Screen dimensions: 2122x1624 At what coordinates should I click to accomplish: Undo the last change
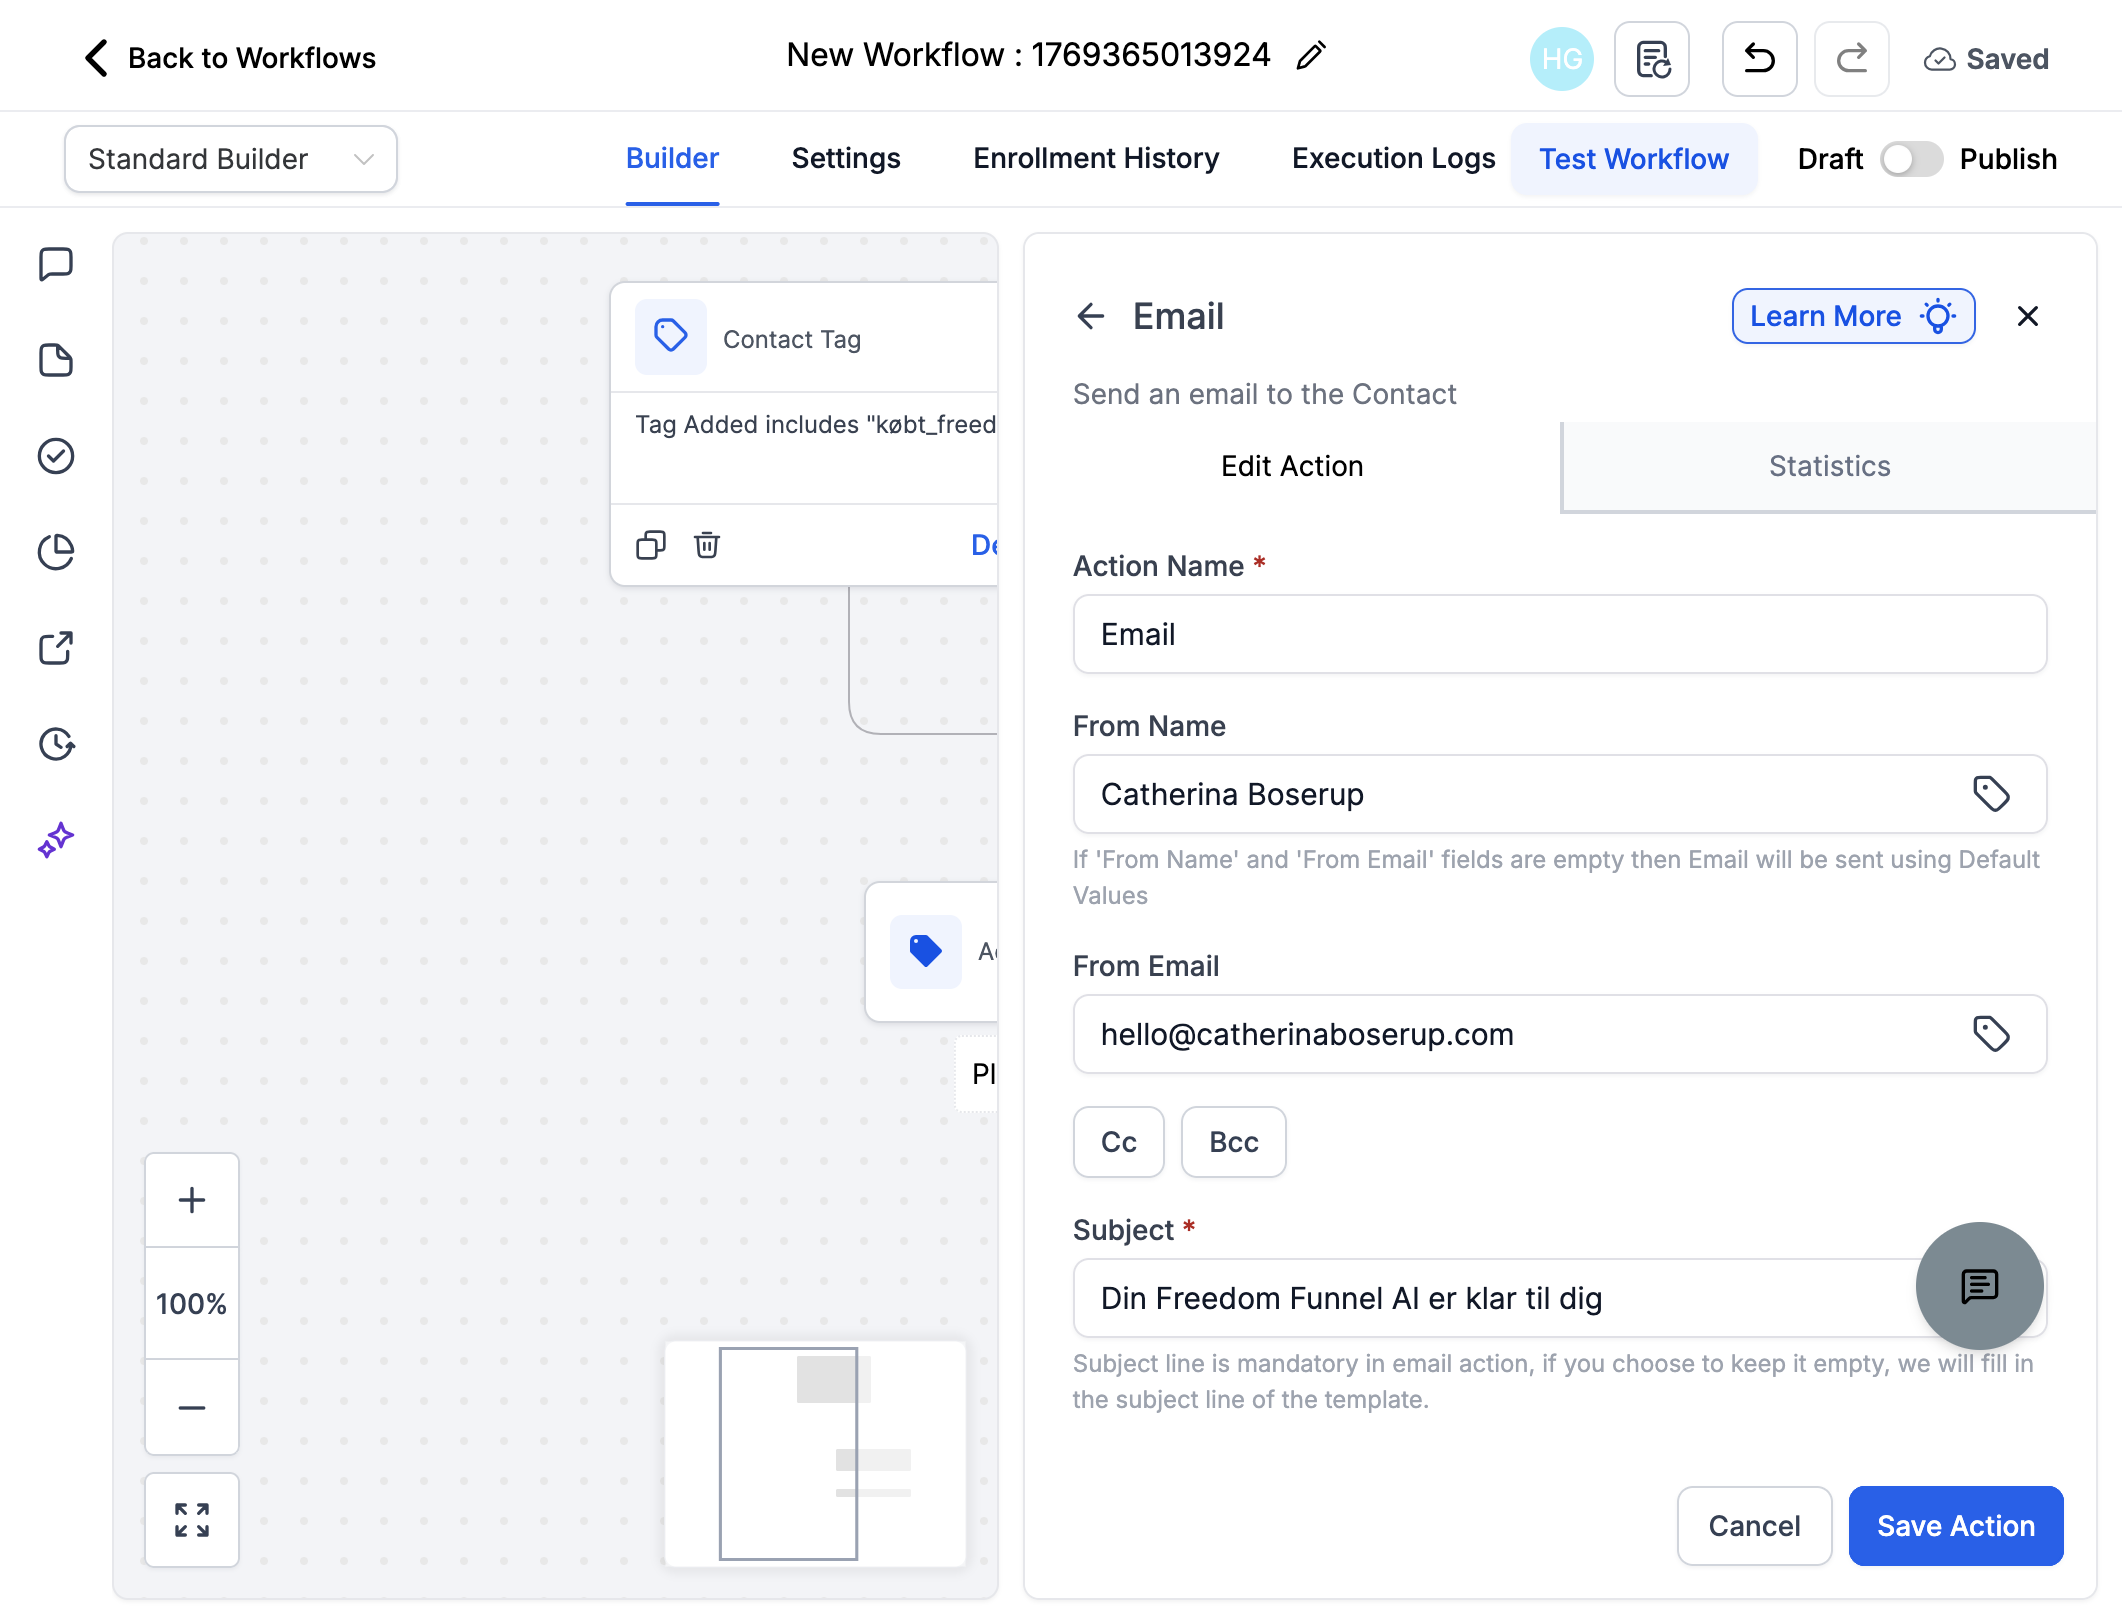click(x=1759, y=59)
